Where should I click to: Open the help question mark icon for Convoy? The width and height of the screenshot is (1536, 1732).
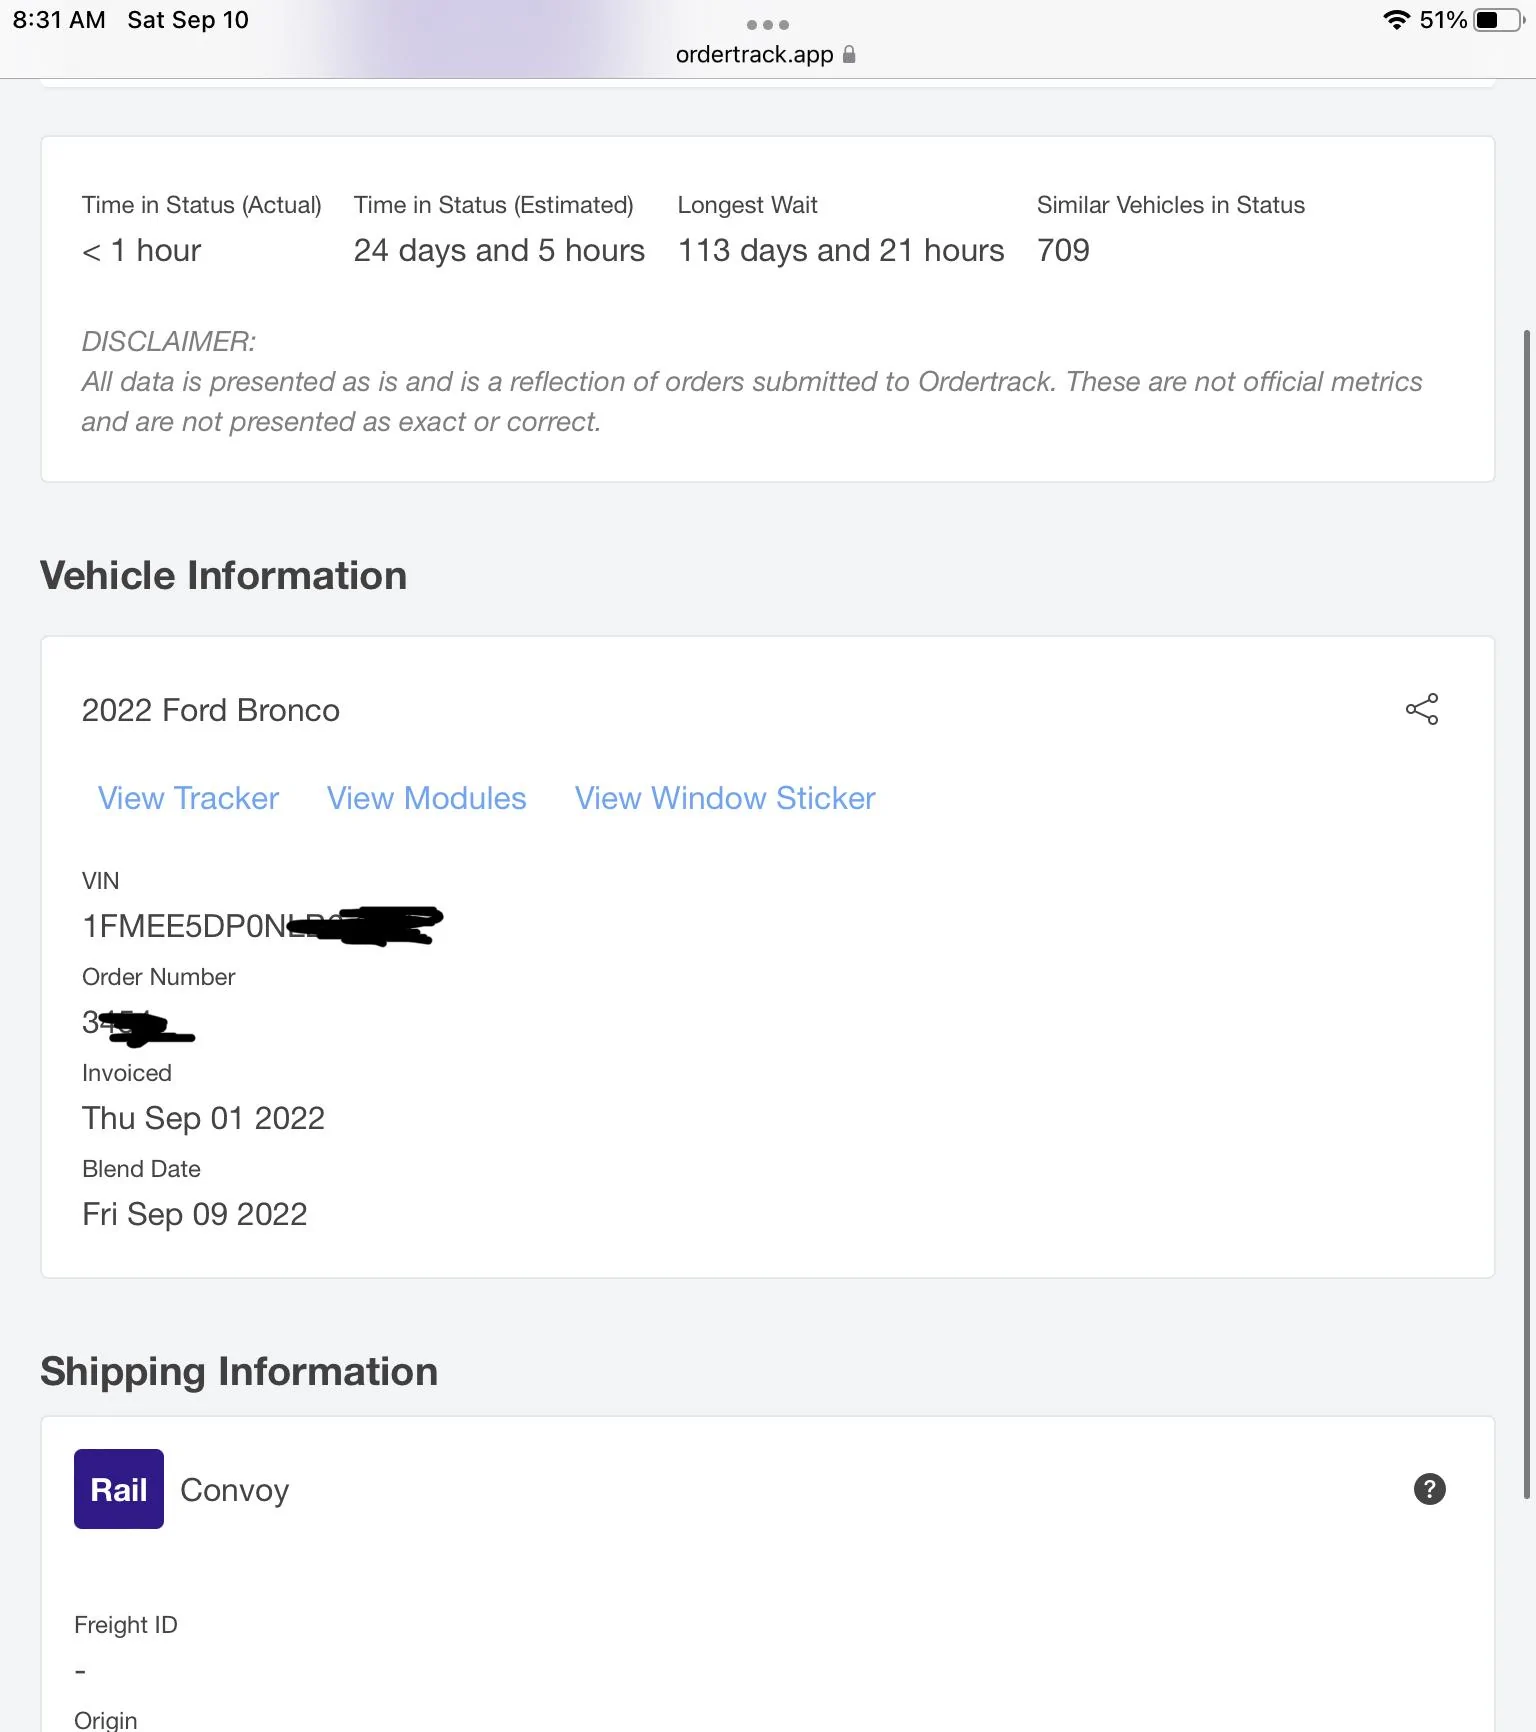tap(1429, 1489)
